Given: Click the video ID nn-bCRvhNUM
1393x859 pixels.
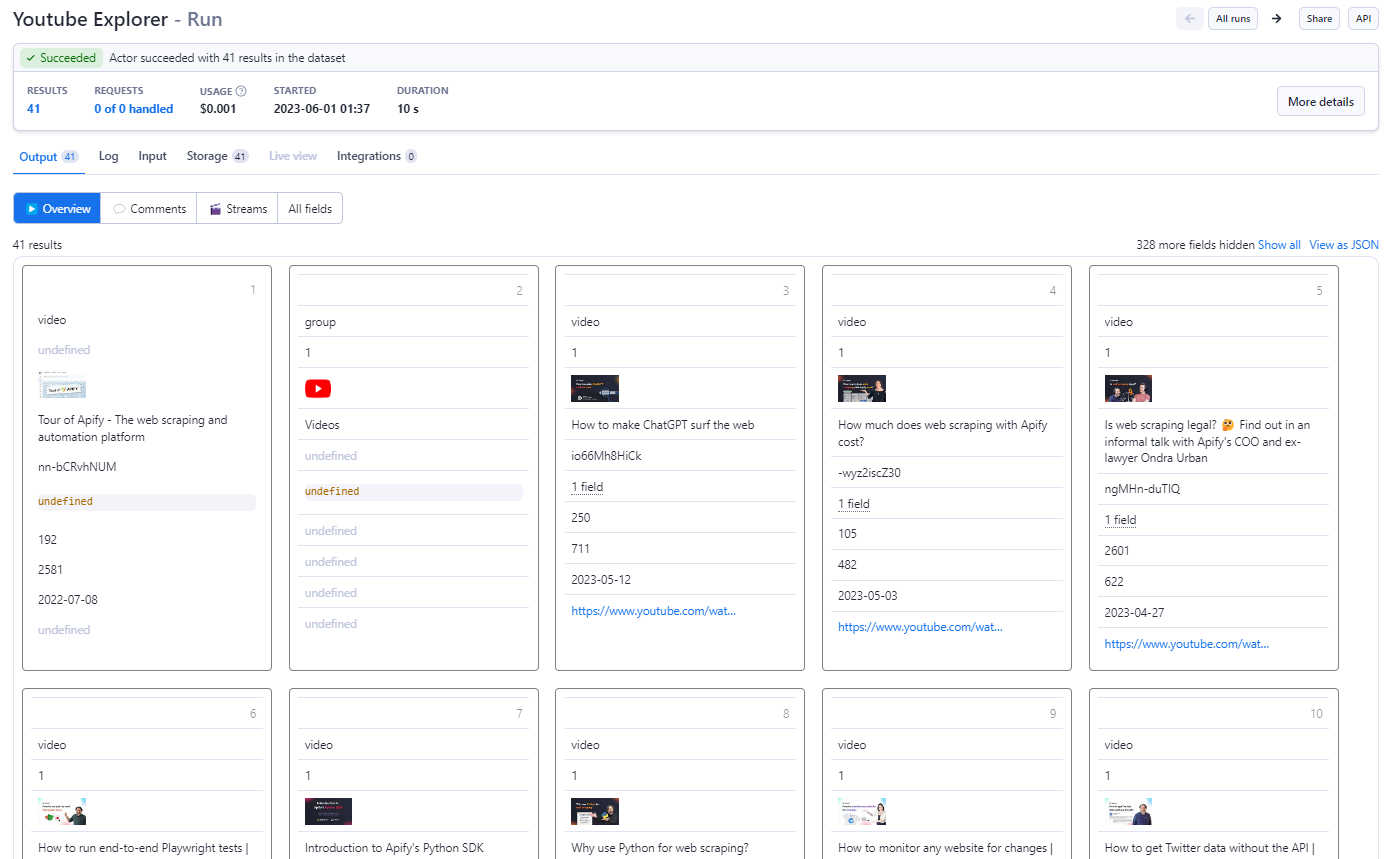Looking at the screenshot, I should (x=77, y=467).
